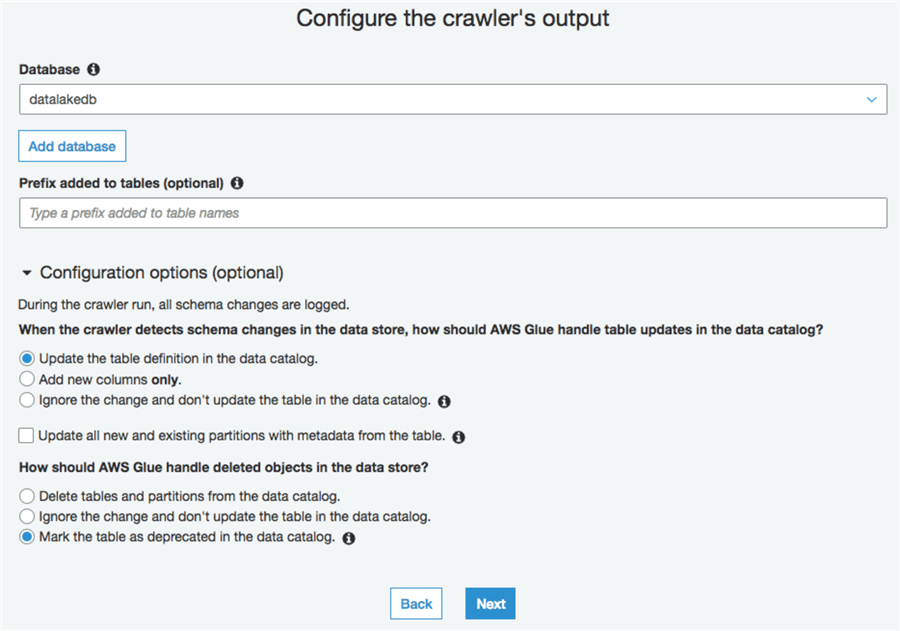
Task: Click info icon next to Mark table as deprecated
Action: tap(349, 538)
